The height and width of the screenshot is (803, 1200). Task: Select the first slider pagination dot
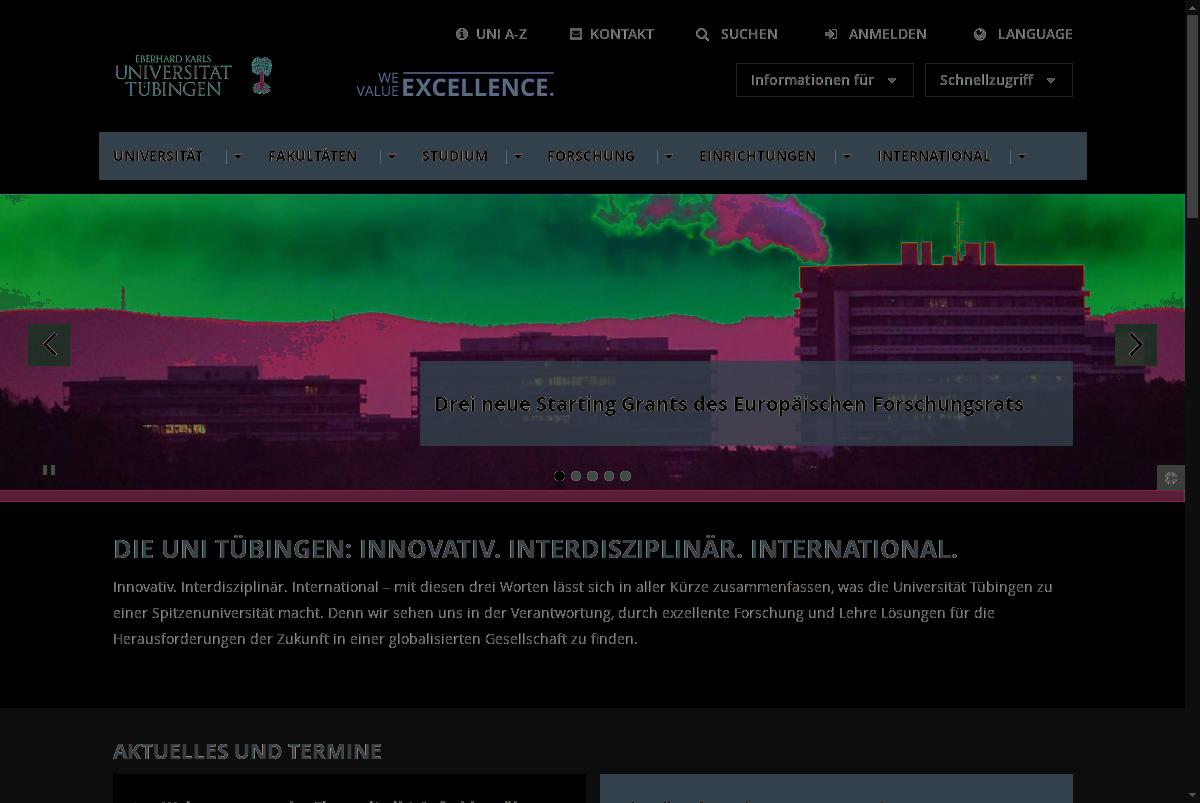pos(559,476)
